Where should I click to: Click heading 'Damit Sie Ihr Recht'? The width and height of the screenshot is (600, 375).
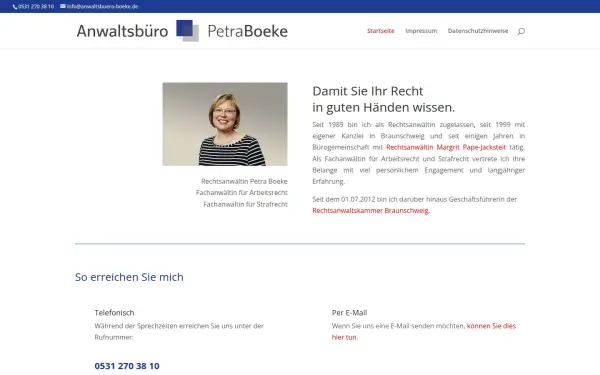tap(368, 91)
